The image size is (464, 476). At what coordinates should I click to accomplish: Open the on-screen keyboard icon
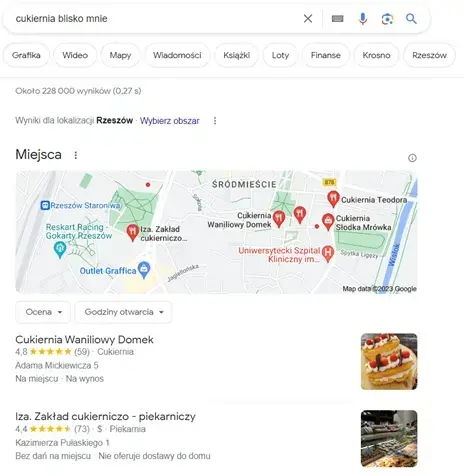(x=337, y=19)
